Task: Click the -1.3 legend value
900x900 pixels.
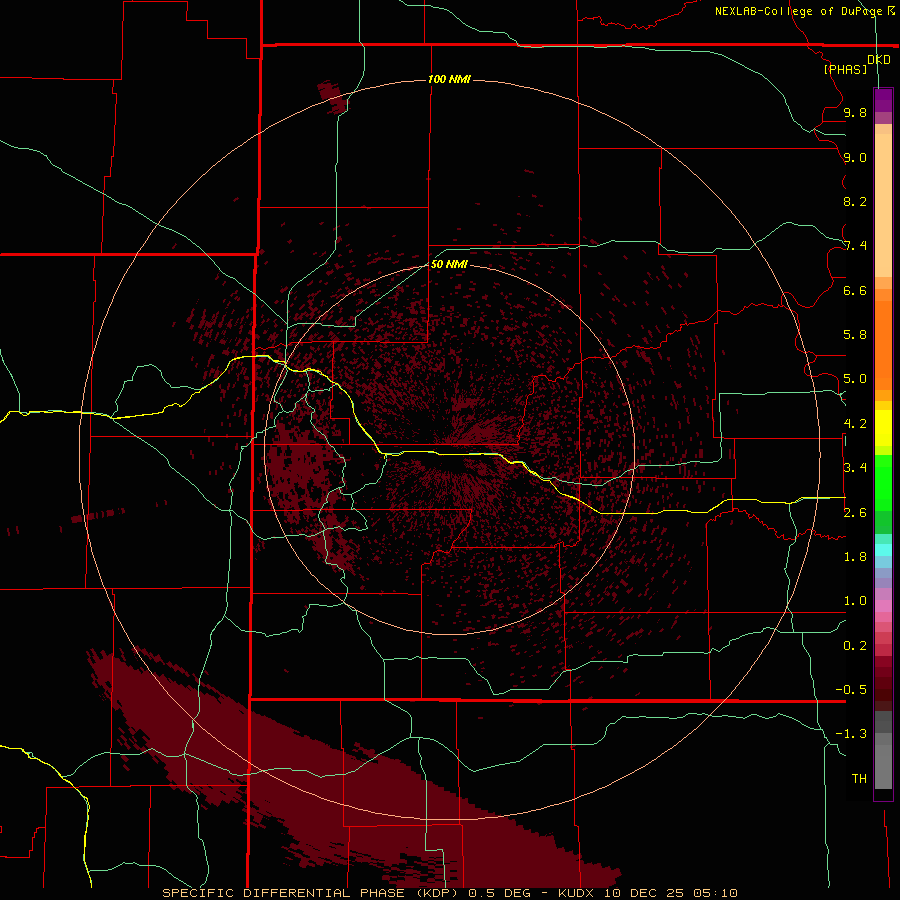Action: (851, 734)
